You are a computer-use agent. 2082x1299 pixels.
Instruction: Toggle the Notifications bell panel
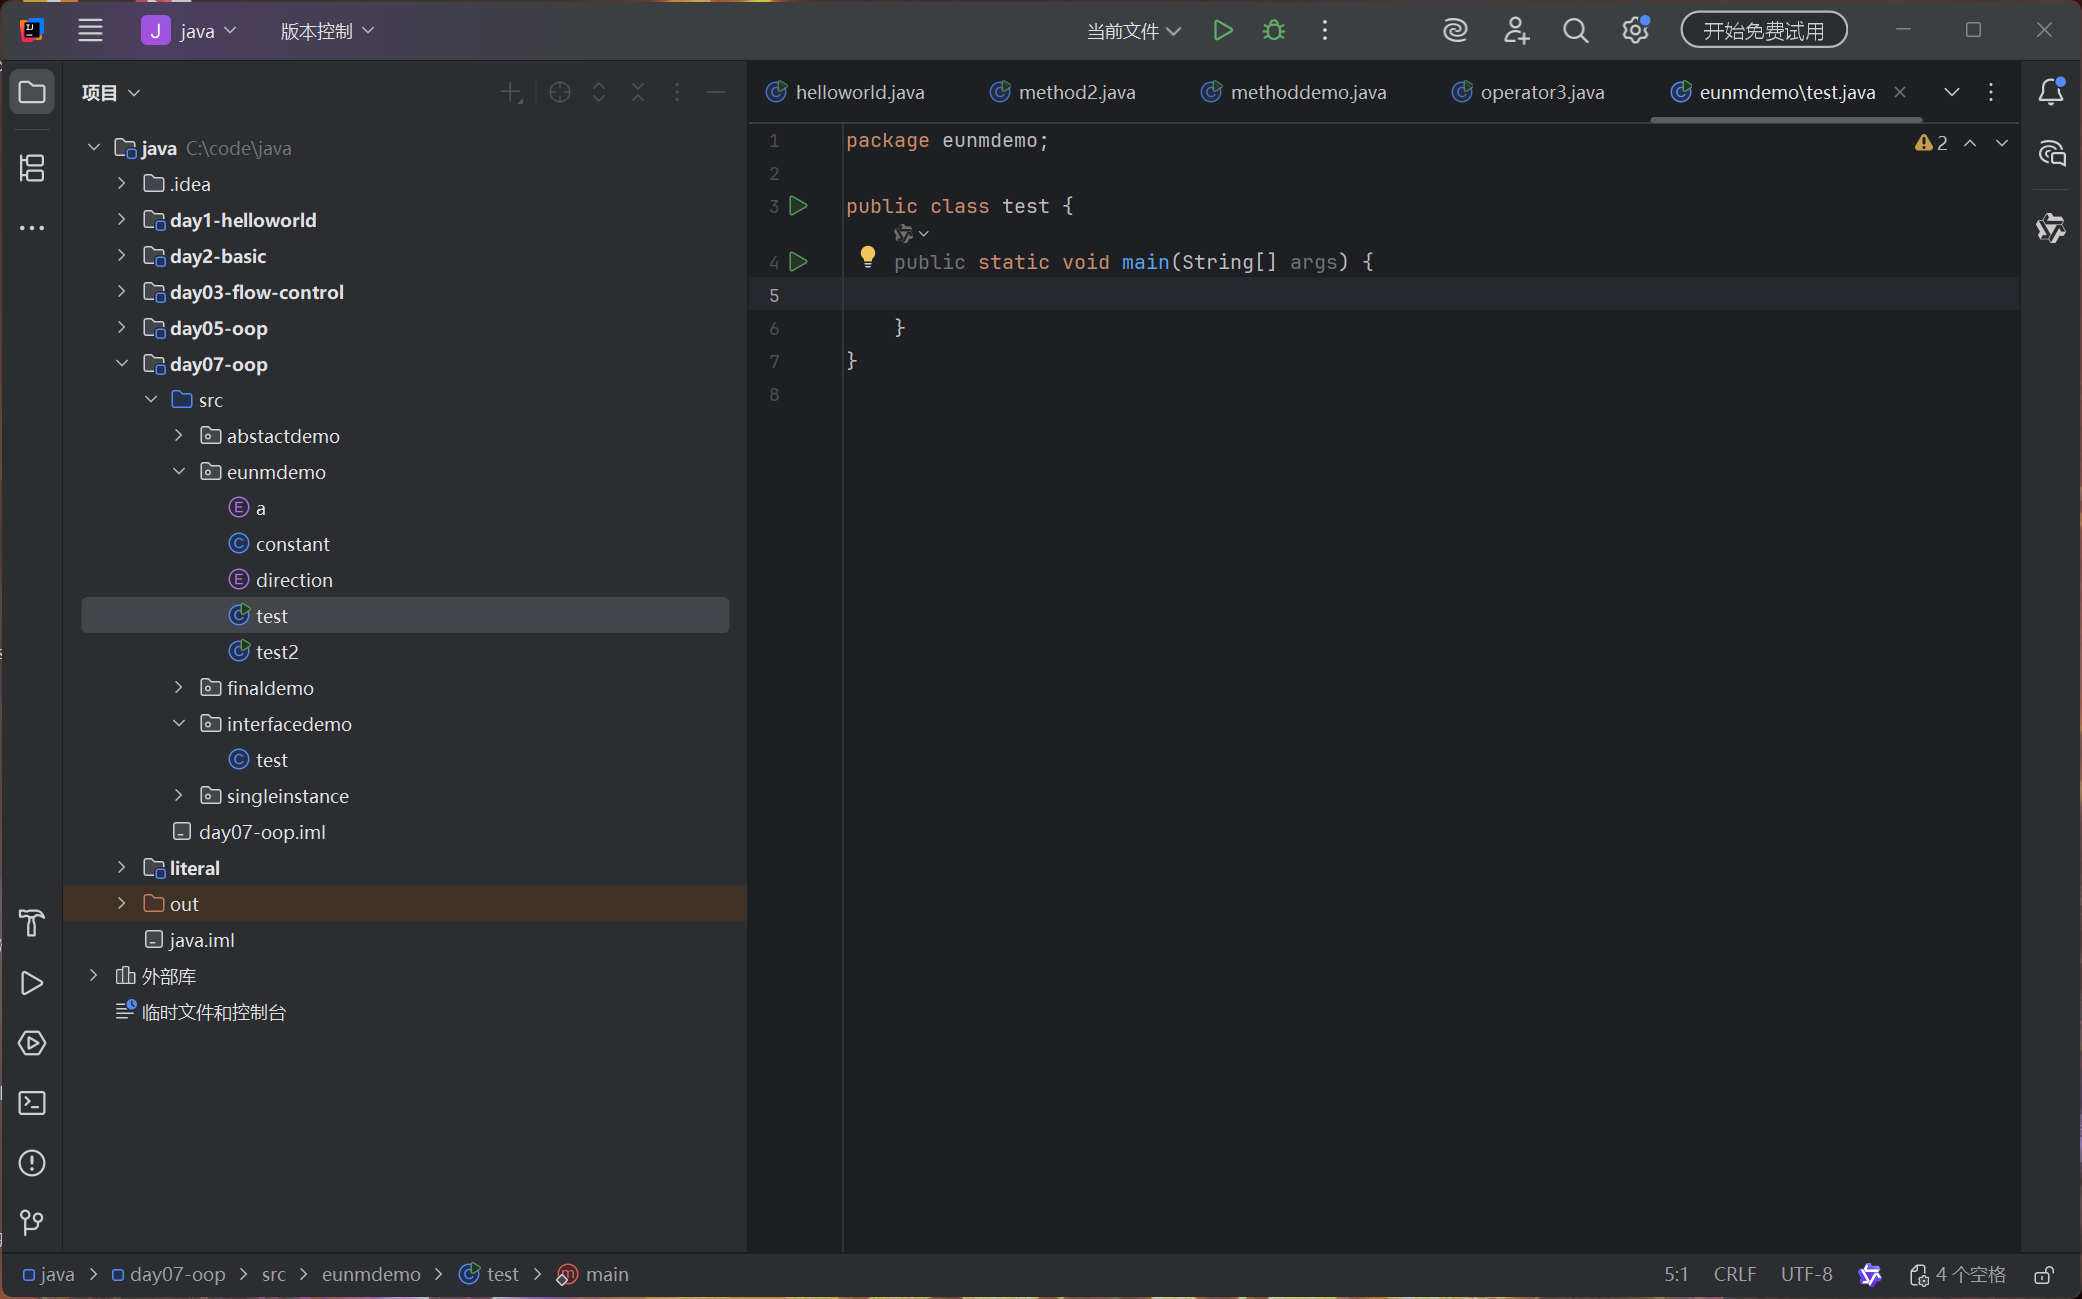click(2050, 92)
